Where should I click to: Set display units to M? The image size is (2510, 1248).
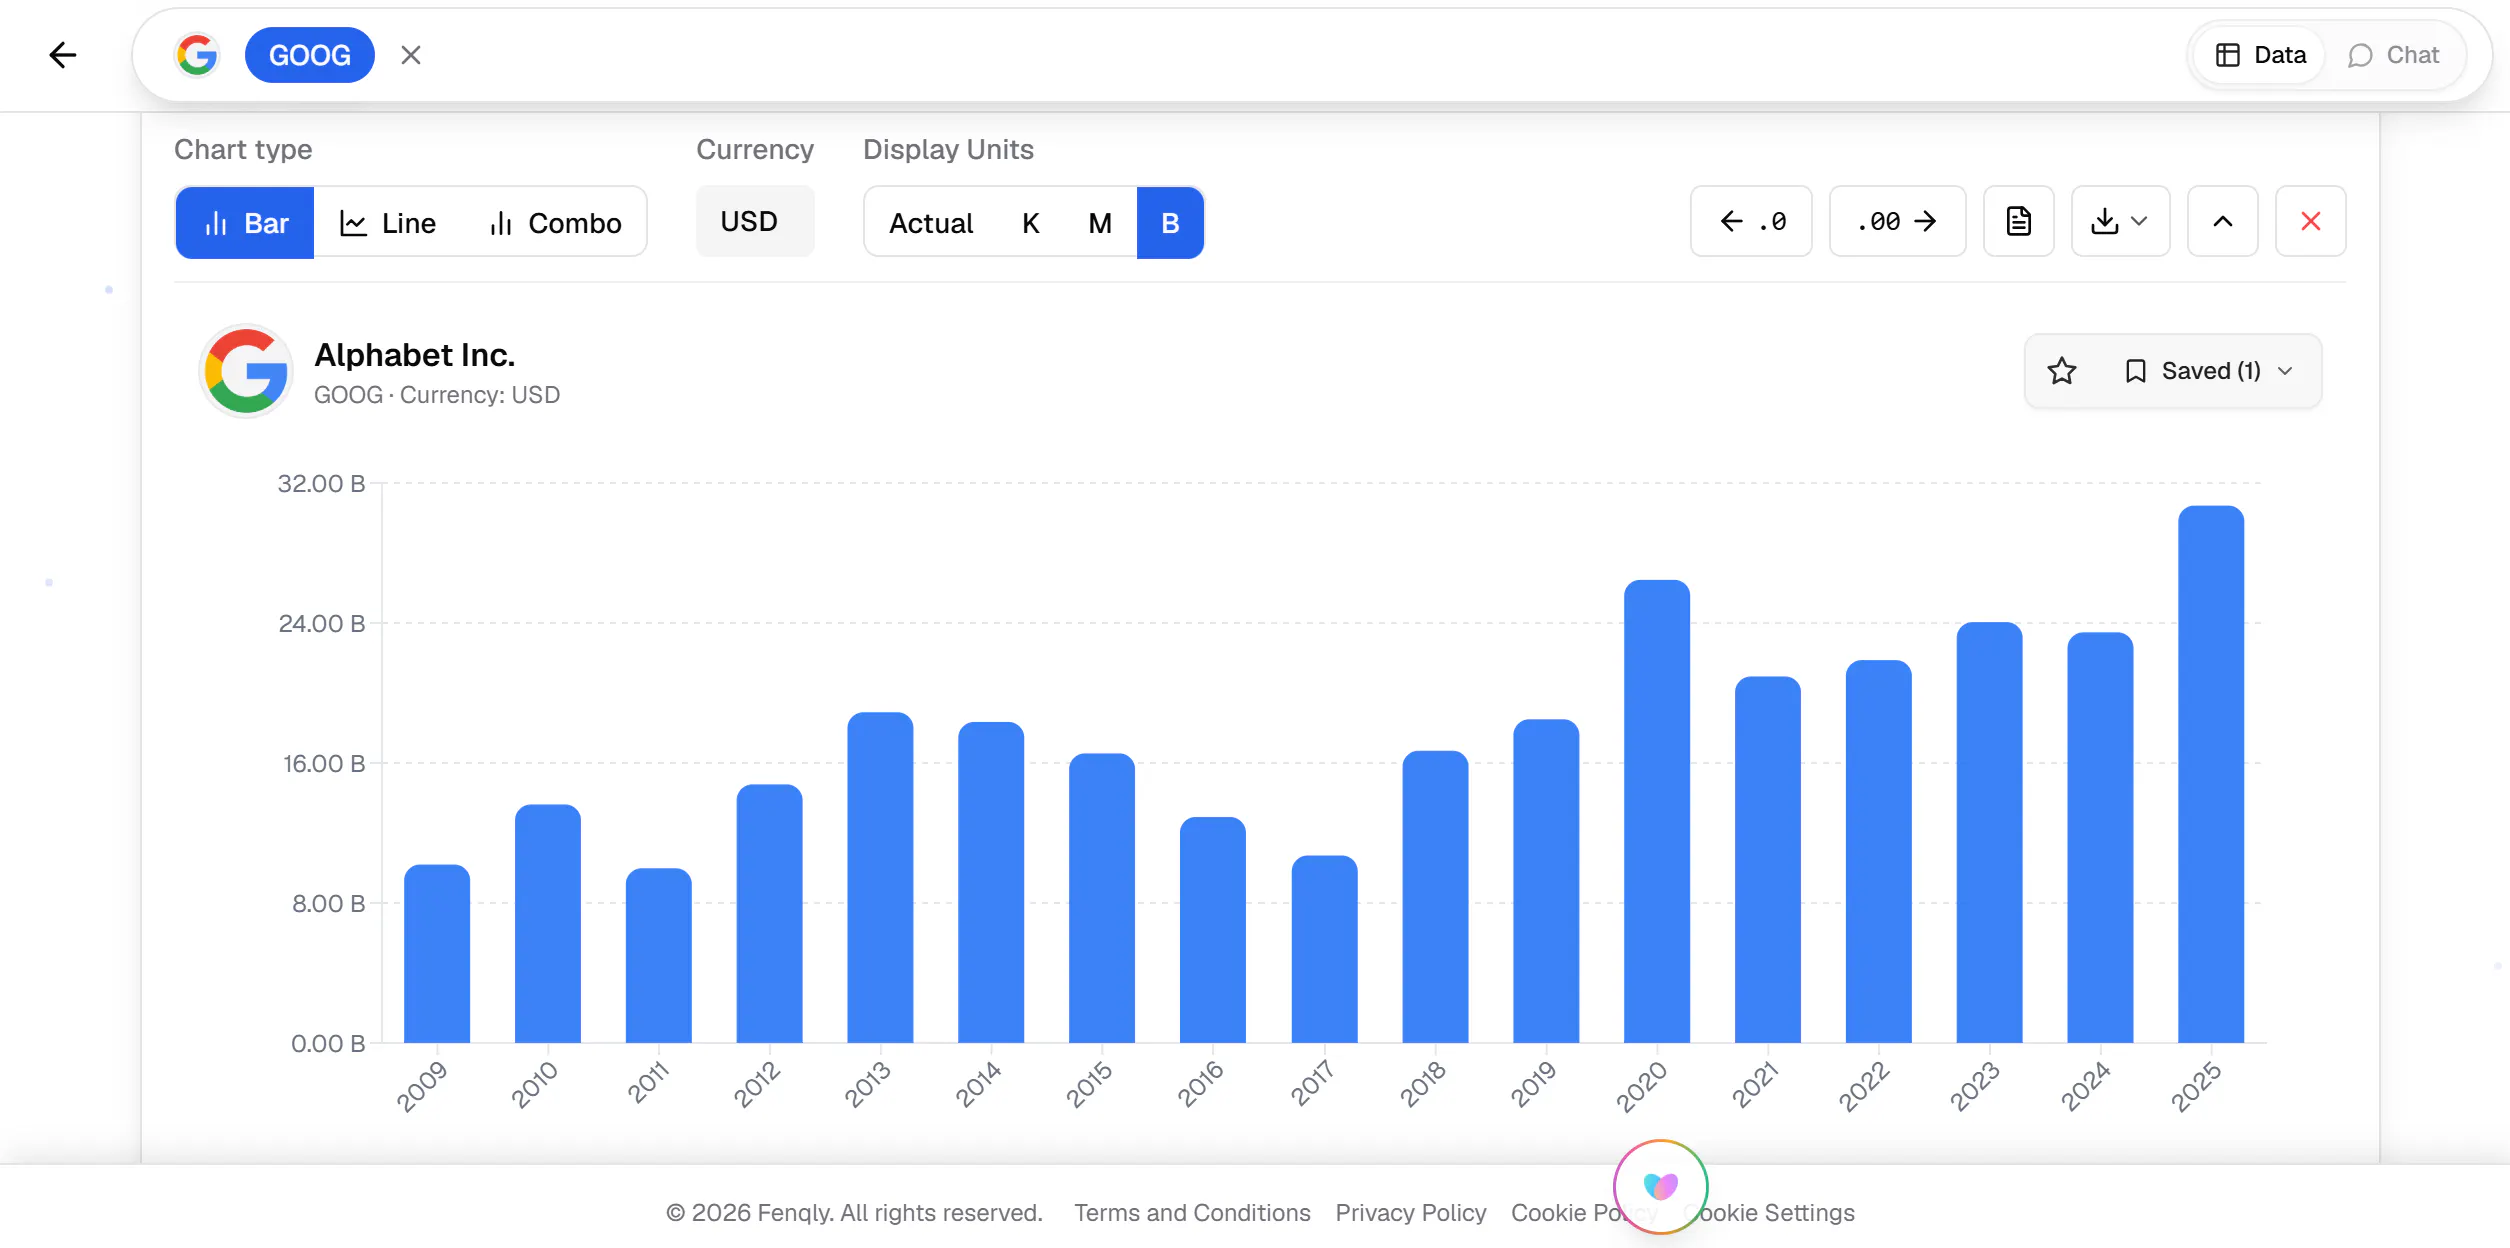[x=1100, y=222]
